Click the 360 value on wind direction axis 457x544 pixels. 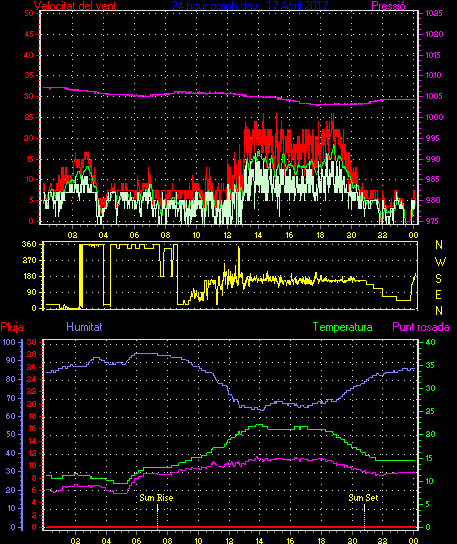29,244
